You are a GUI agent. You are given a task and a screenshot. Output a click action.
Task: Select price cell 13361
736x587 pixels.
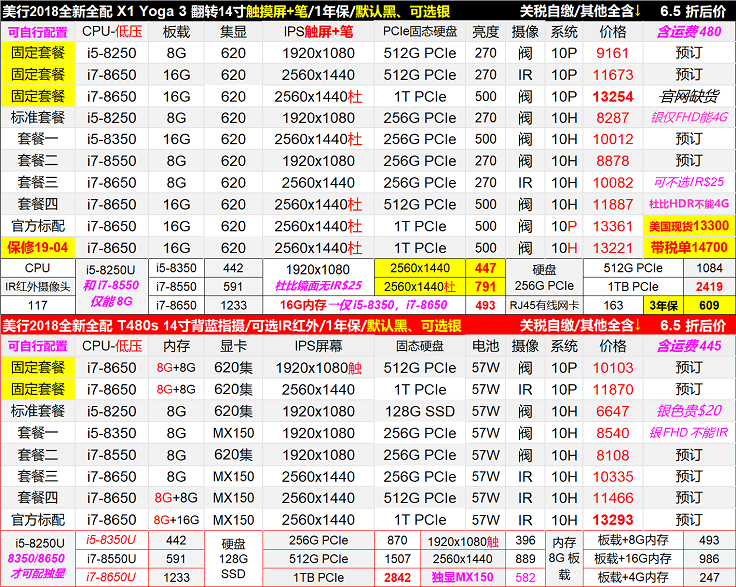tap(612, 226)
